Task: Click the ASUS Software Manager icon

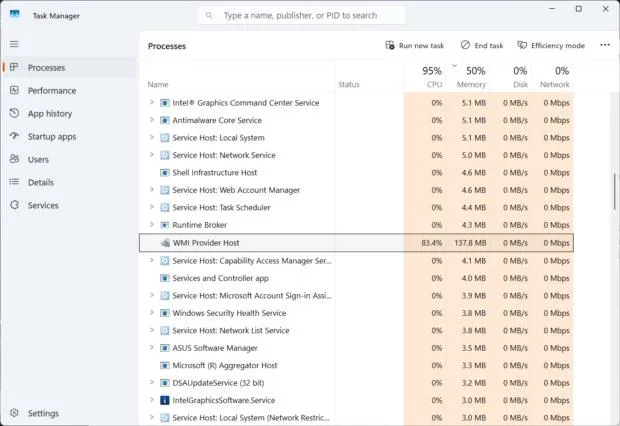Action: 164,348
